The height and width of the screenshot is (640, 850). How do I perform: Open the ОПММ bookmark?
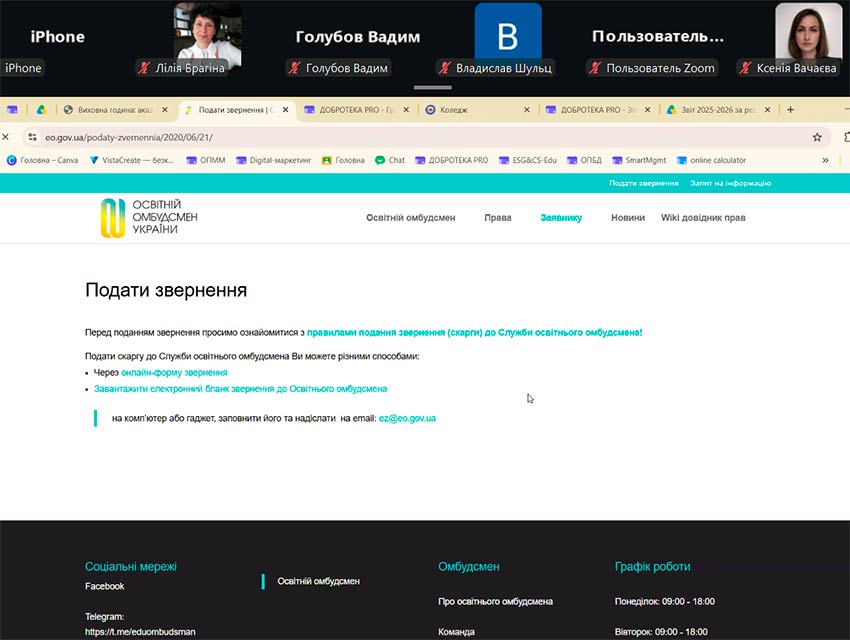pyautogui.click(x=205, y=160)
